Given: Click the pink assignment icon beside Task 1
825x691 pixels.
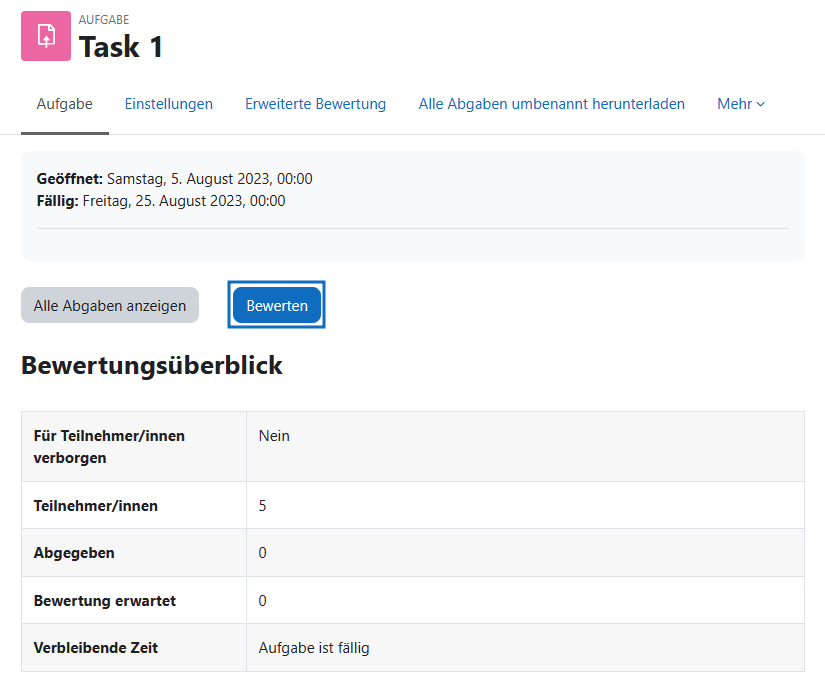Looking at the screenshot, I should (x=46, y=36).
